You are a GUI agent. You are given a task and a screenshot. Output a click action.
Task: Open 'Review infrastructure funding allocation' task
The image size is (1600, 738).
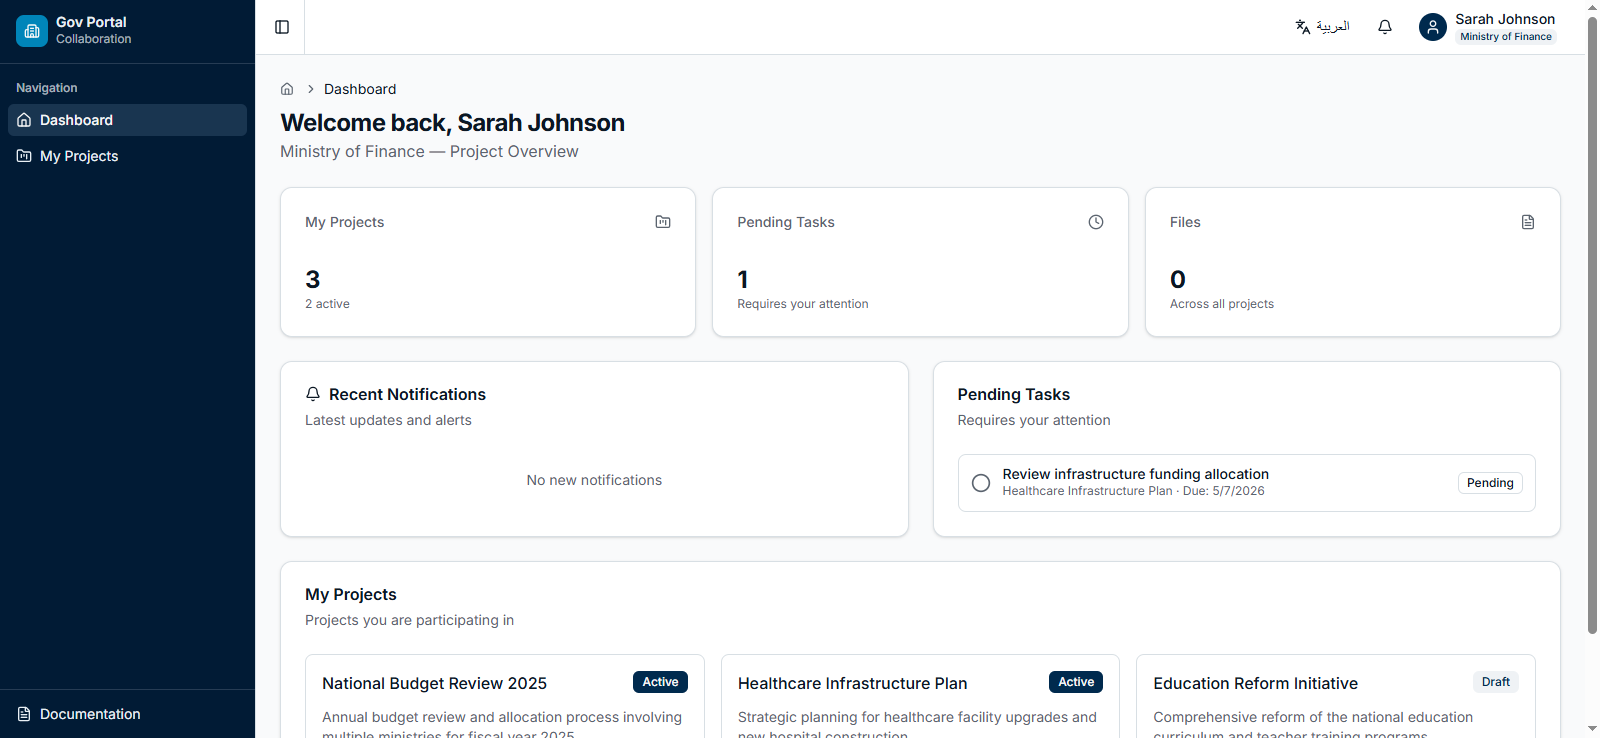click(1136, 474)
